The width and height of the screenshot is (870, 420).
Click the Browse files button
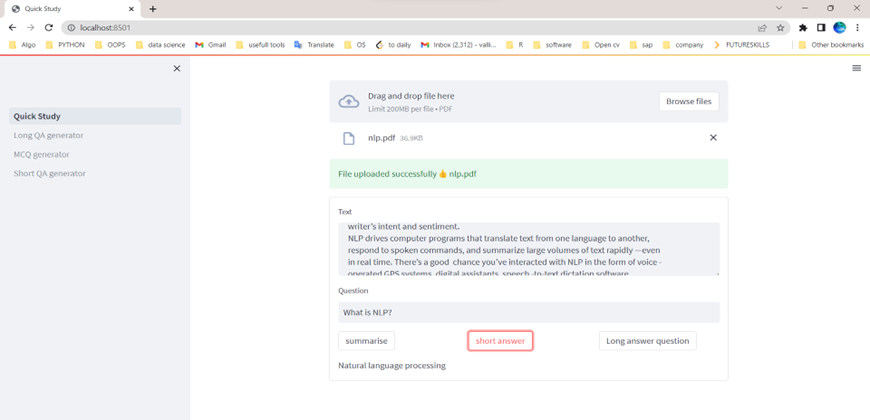689,102
